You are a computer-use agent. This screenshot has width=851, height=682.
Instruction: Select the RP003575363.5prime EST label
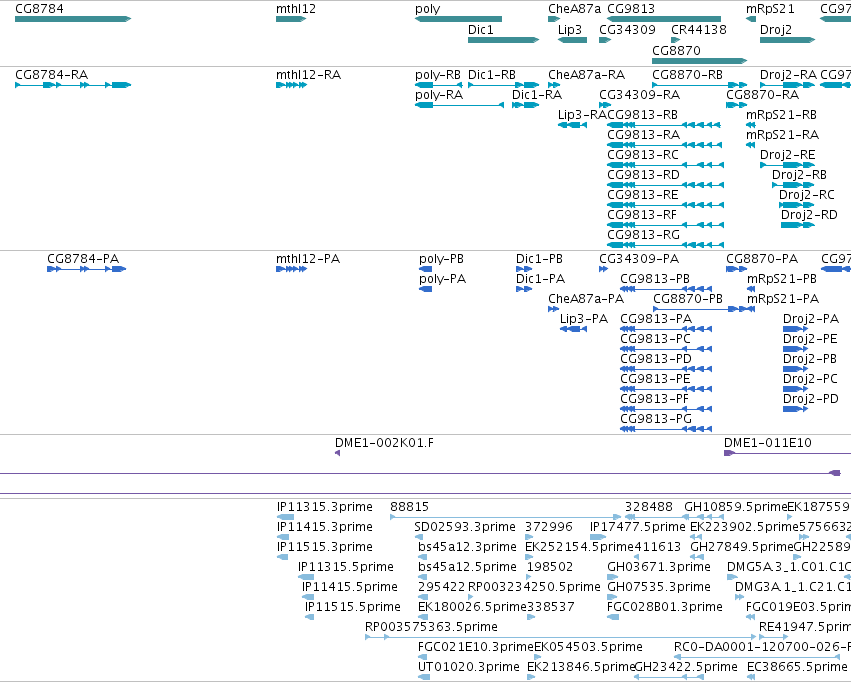(x=431, y=627)
